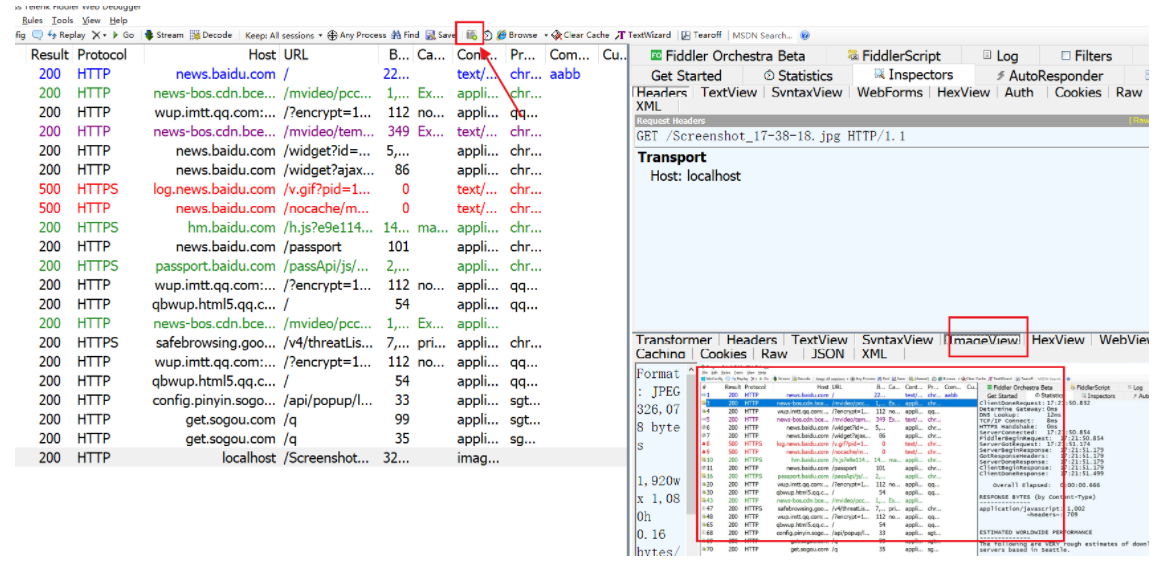Open the Help menu
Viewport: 1164px width, 566px height.
click(x=118, y=21)
